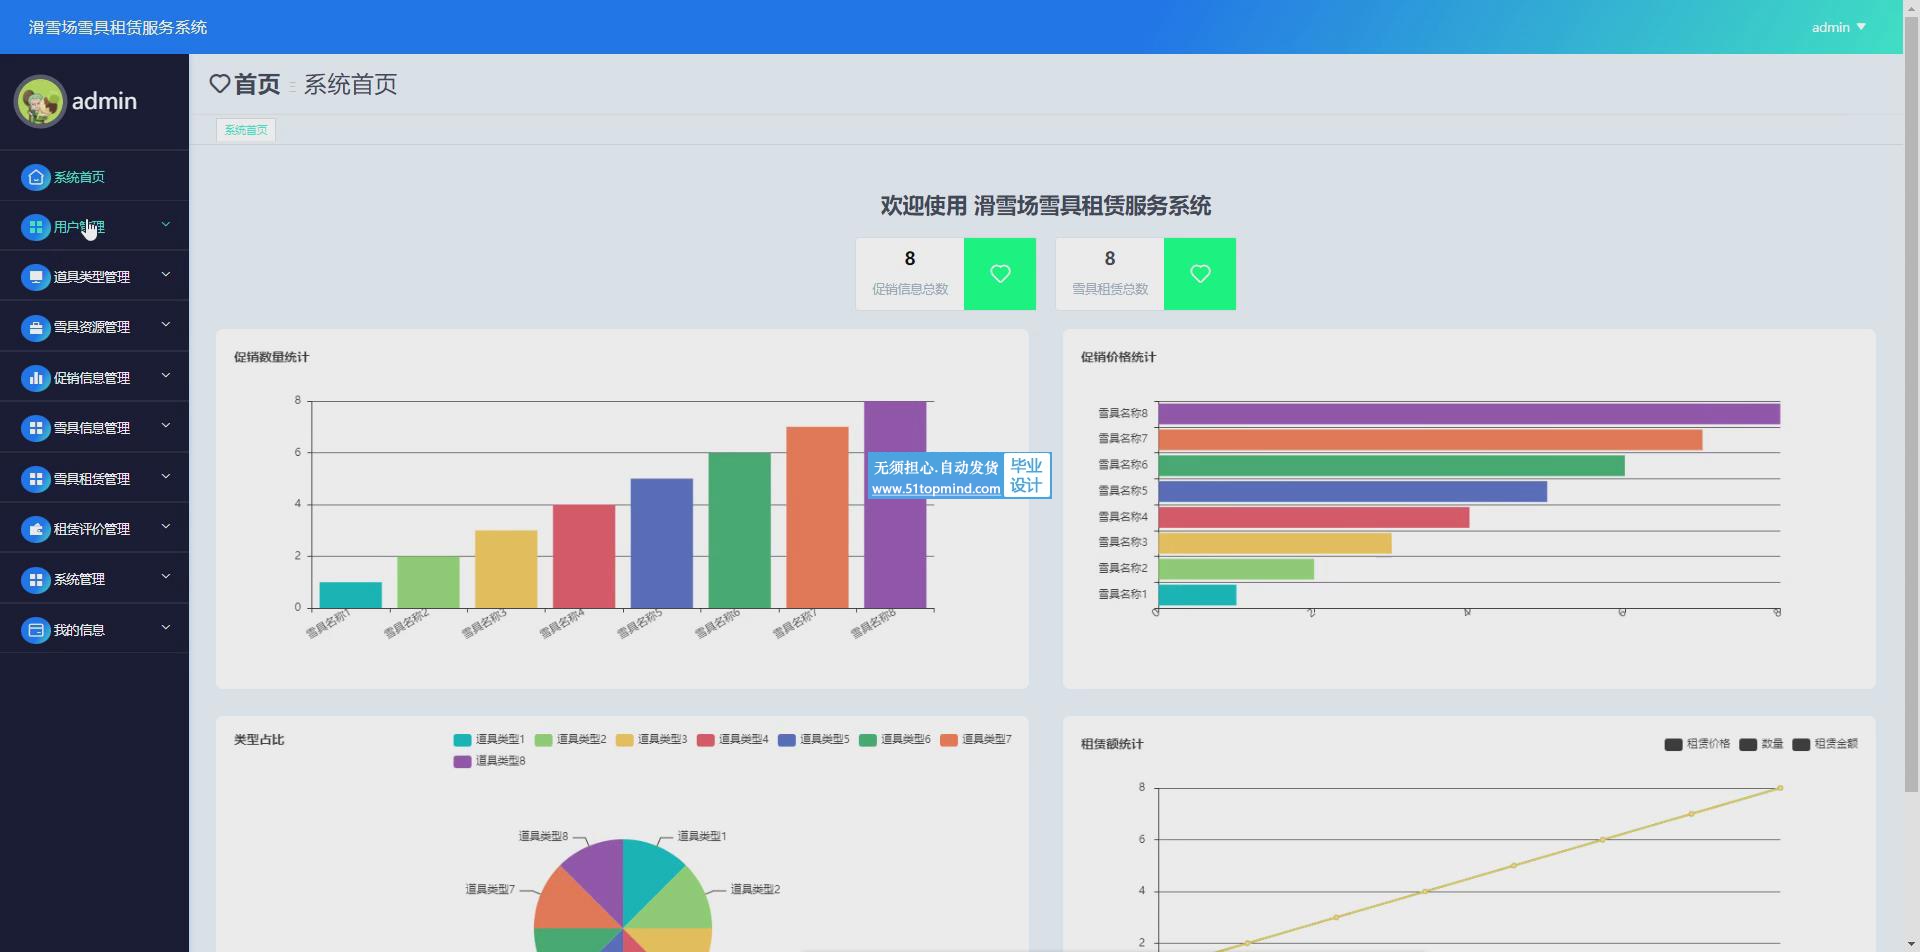Expand the 雪具租赁管理 chevron
This screenshot has height=952, width=1920.
point(166,477)
